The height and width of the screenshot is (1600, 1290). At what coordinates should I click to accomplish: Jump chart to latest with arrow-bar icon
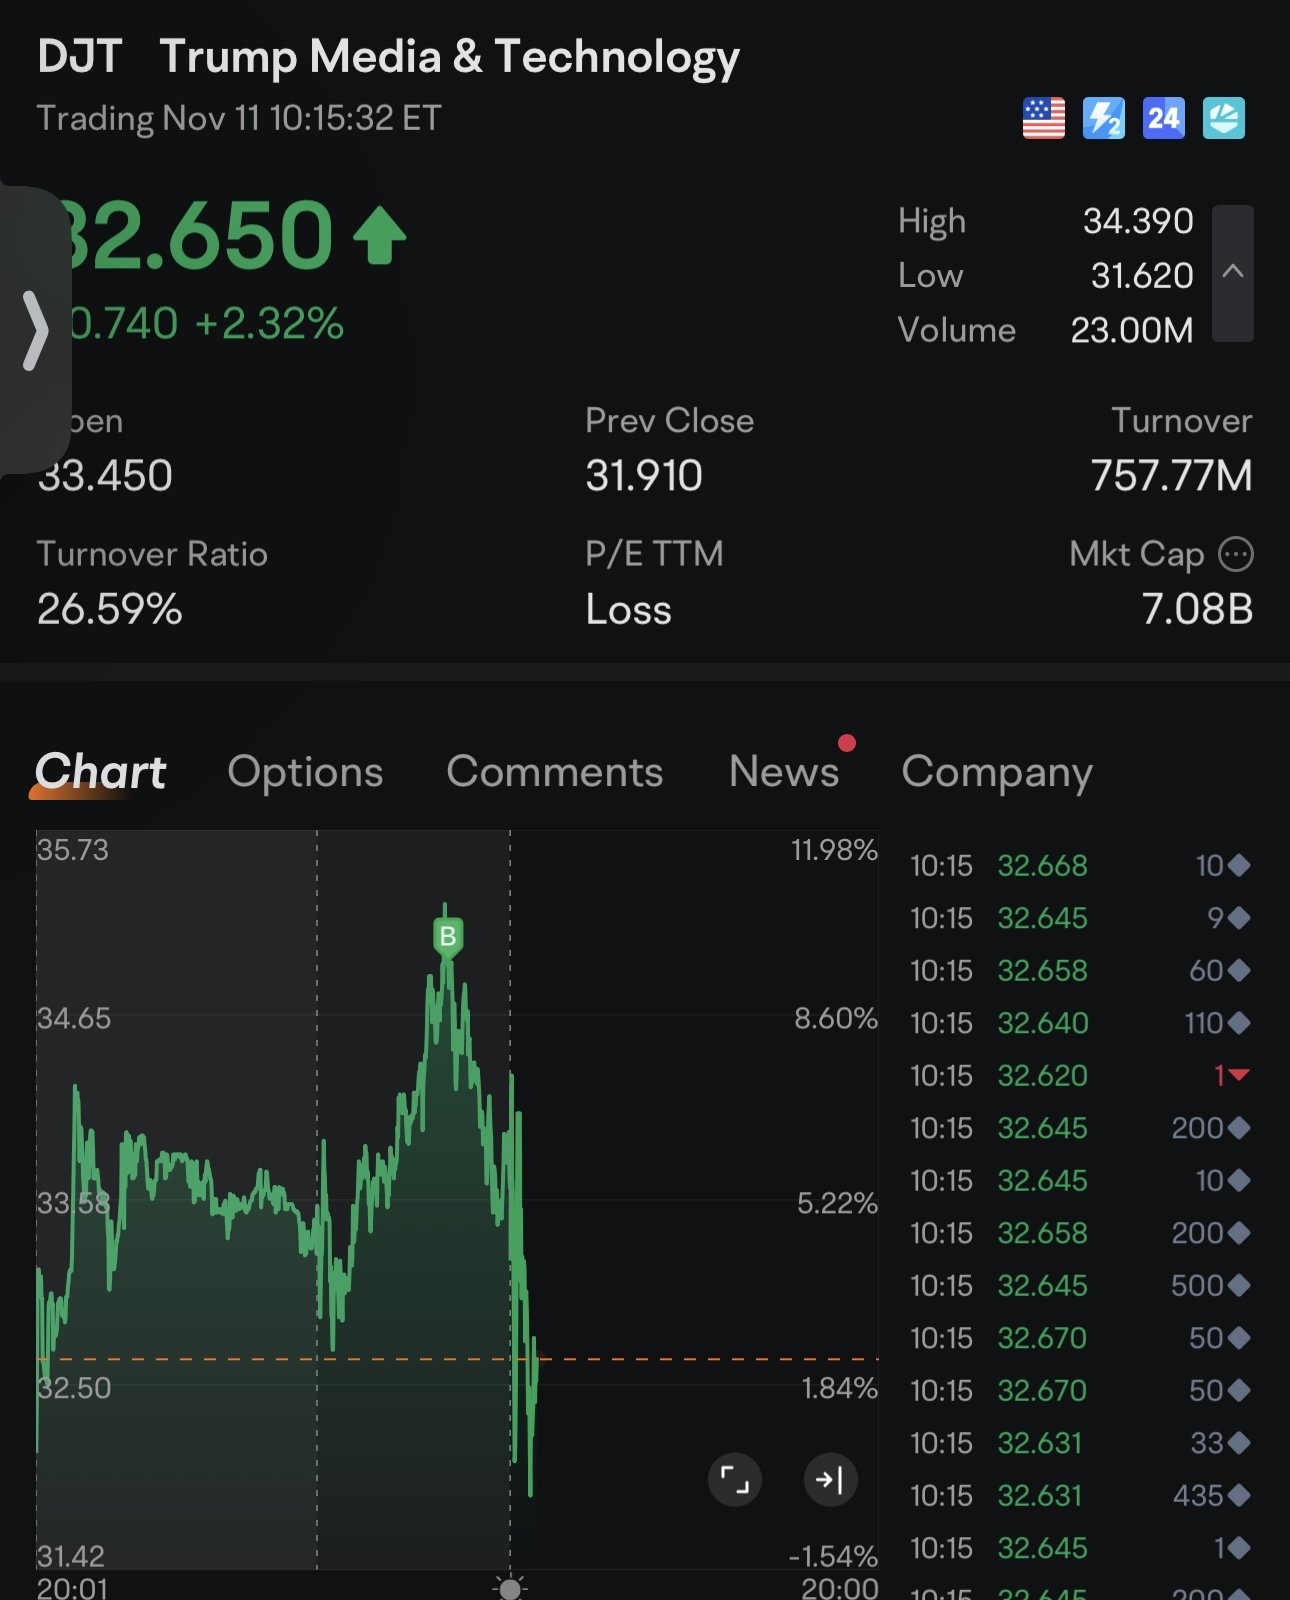830,1479
